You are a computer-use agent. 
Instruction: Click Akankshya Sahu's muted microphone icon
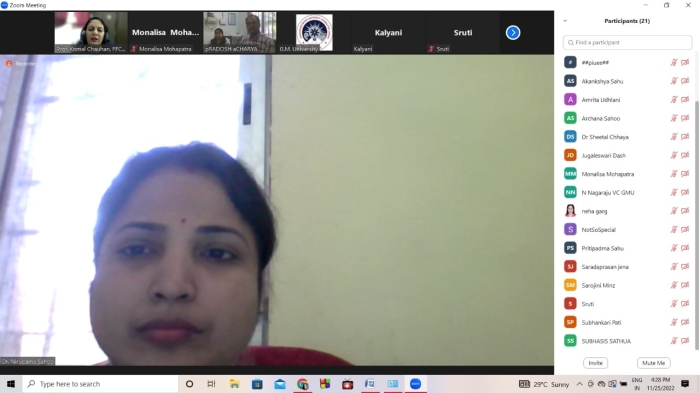(674, 81)
